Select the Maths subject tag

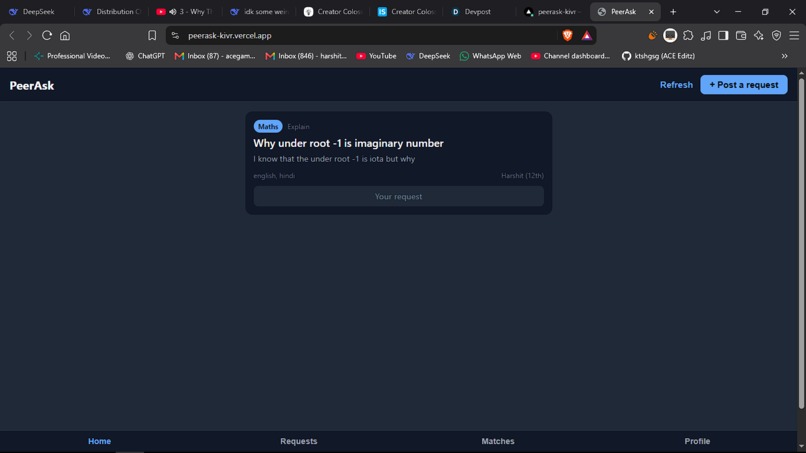pyautogui.click(x=268, y=126)
